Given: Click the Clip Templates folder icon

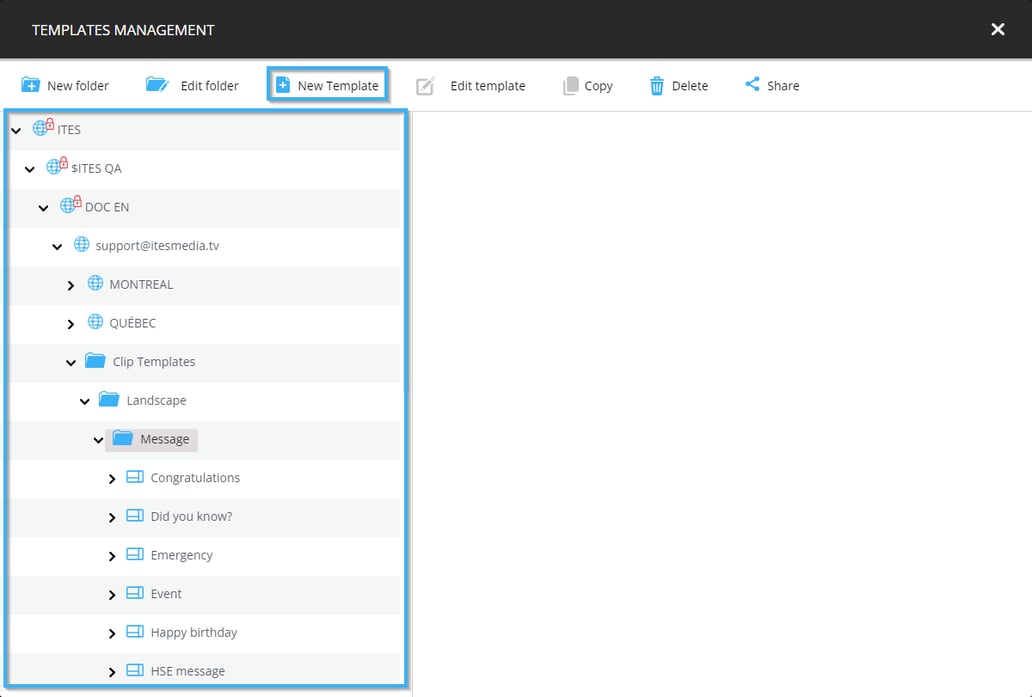Looking at the screenshot, I should (95, 361).
